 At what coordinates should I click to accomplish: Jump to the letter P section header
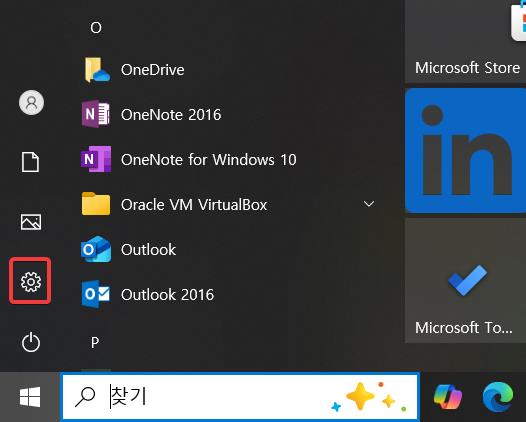[95, 342]
